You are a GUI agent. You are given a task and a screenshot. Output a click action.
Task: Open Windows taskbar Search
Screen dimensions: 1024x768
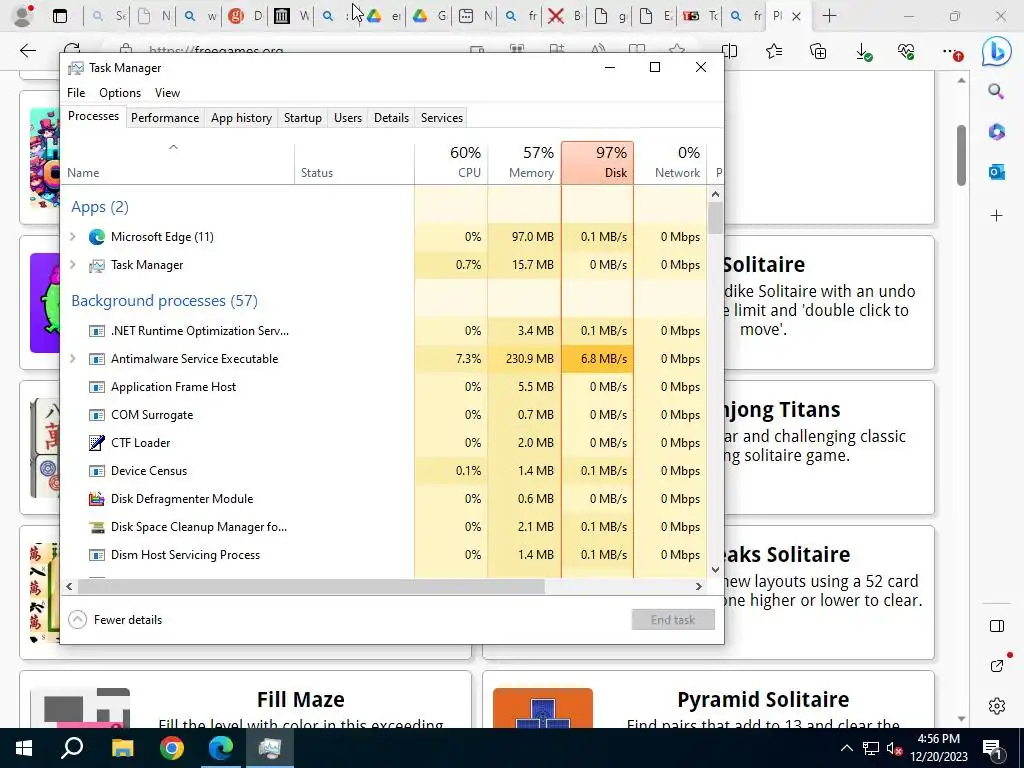coord(72,748)
